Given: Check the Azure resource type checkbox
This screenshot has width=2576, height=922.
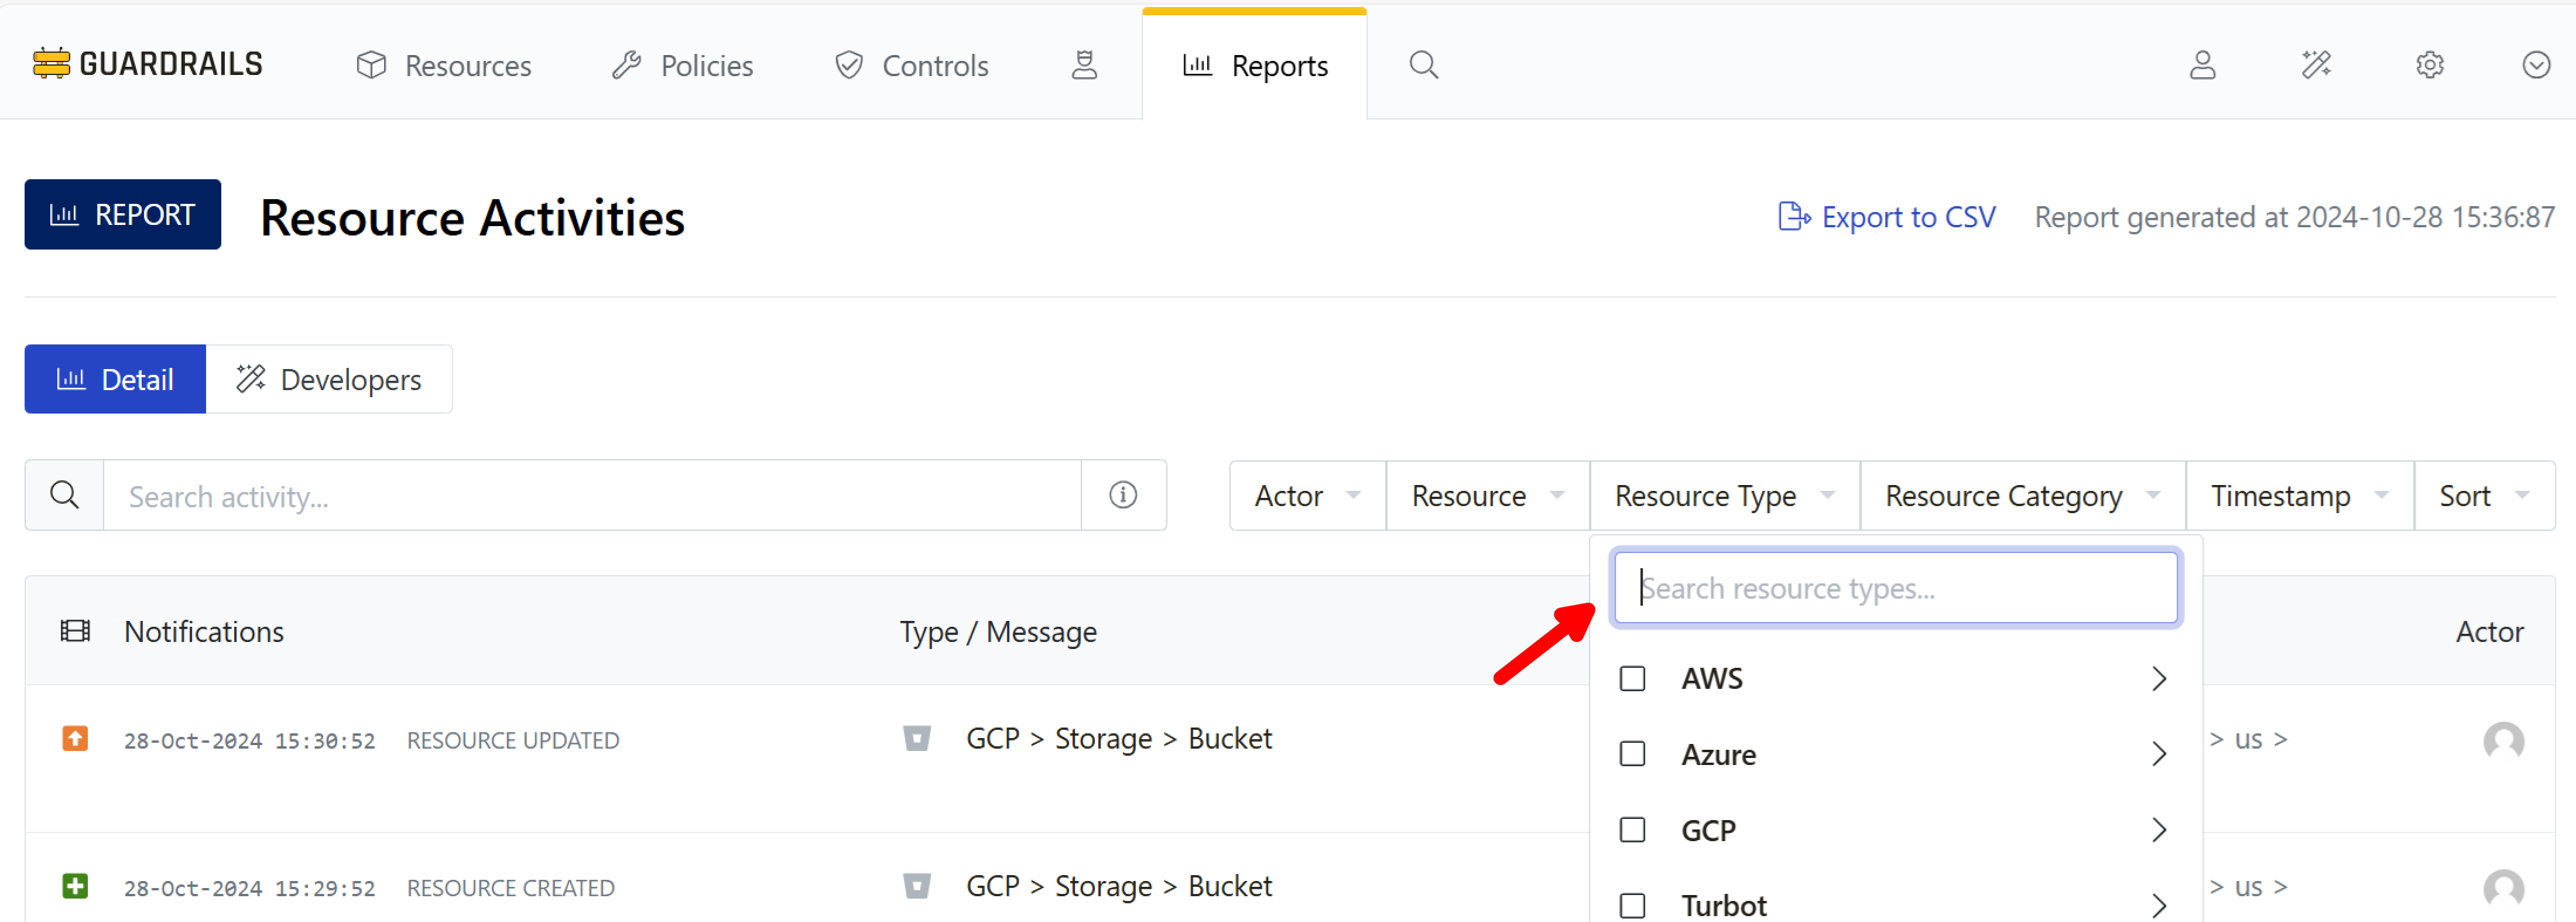Looking at the screenshot, I should point(1632,754).
